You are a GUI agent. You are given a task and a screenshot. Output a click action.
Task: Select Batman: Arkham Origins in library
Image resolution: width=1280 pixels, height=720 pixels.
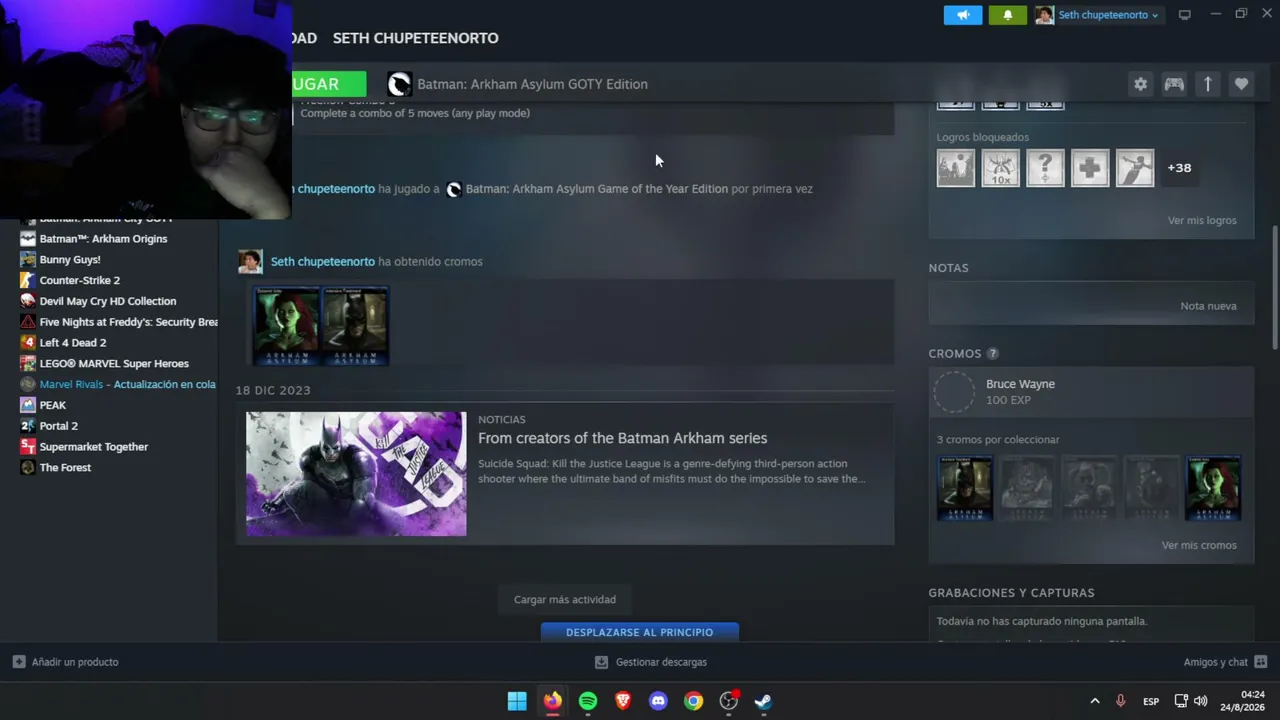103,239
